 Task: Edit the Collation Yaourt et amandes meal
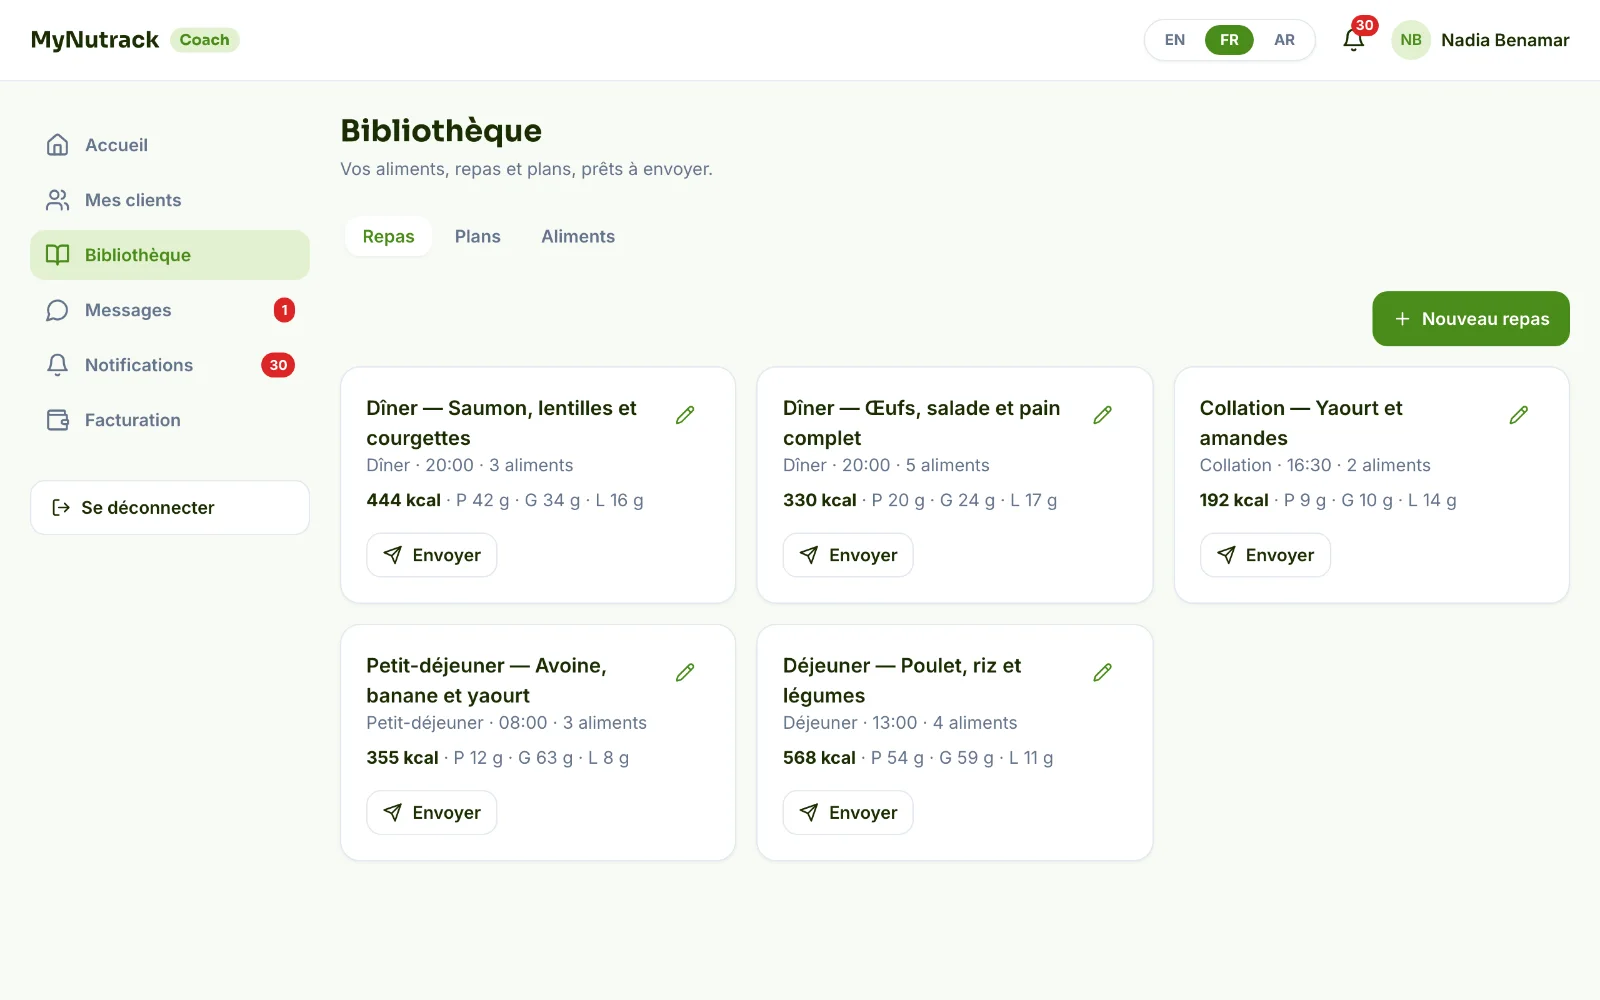(x=1518, y=415)
